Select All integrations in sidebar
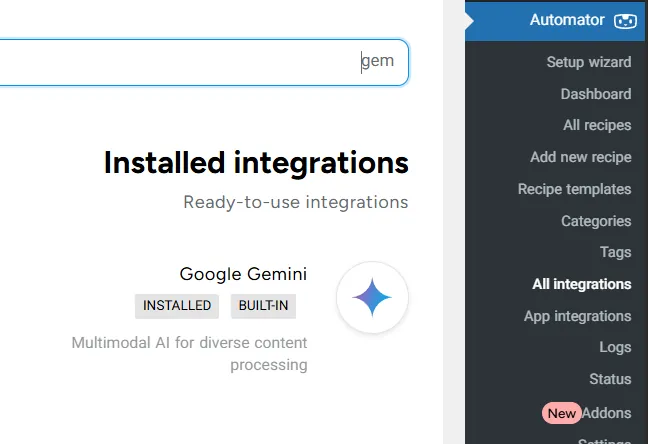 (x=581, y=284)
